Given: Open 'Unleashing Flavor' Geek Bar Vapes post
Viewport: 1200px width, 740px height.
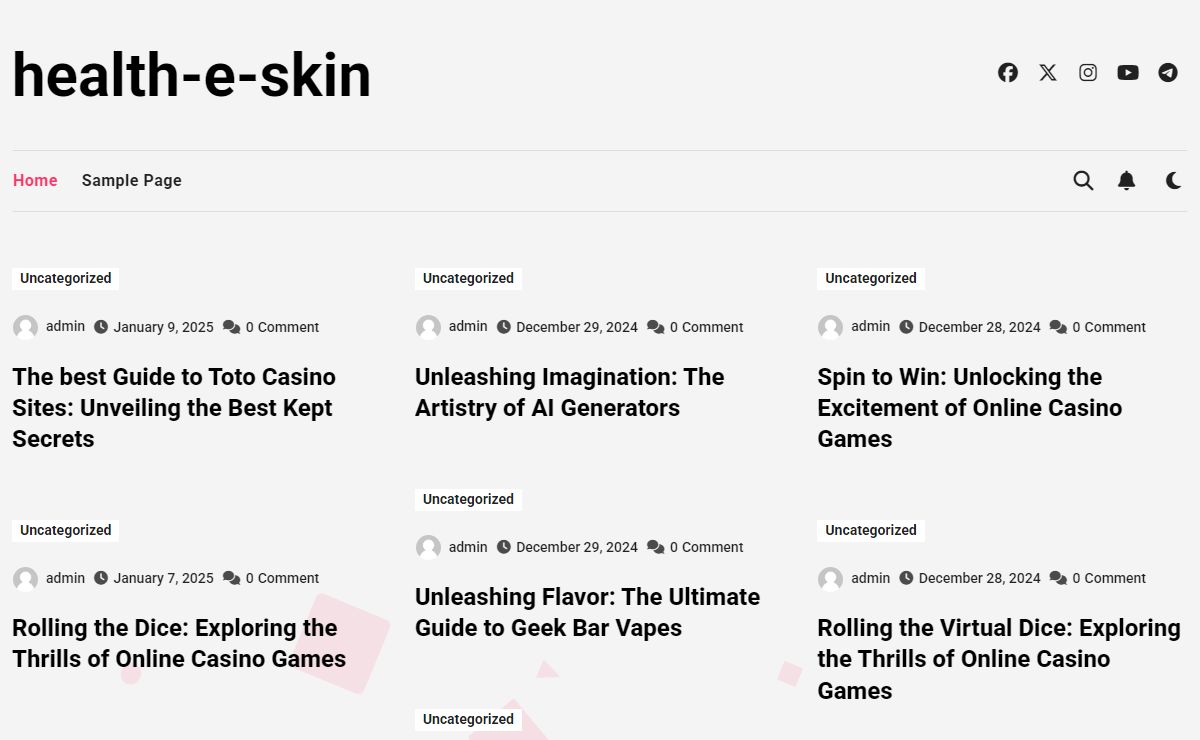Looking at the screenshot, I should click(x=587, y=612).
